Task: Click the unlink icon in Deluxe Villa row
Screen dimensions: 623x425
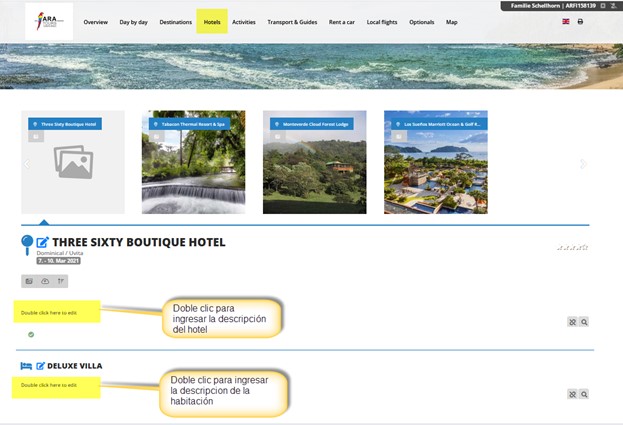Action: (x=572, y=394)
